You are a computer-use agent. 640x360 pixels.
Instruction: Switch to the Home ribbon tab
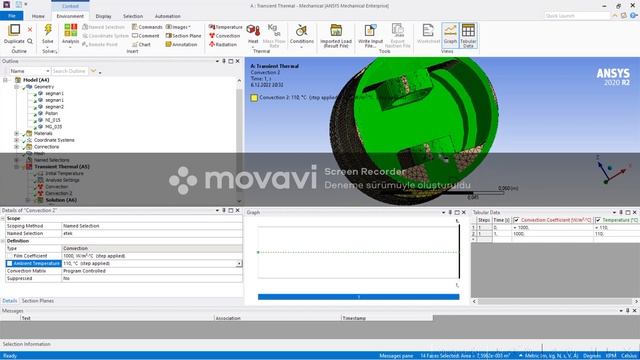(38, 16)
